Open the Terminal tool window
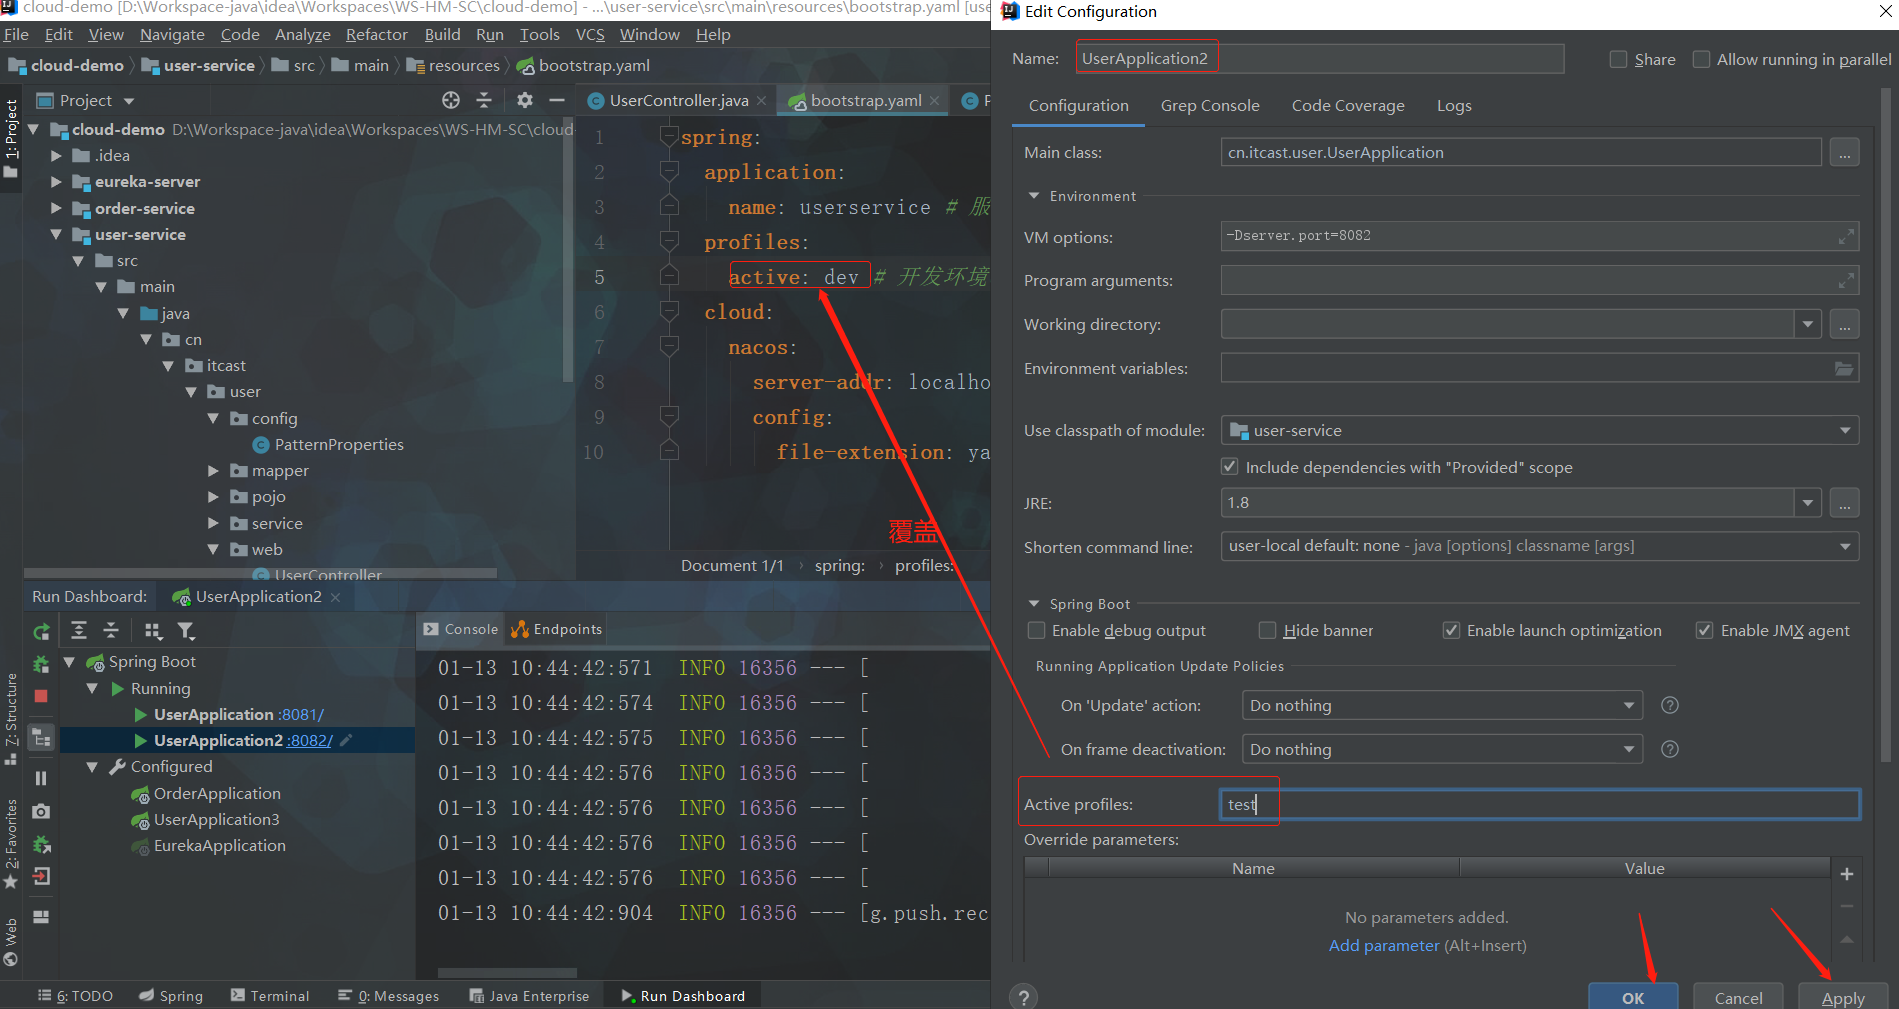 [x=270, y=996]
